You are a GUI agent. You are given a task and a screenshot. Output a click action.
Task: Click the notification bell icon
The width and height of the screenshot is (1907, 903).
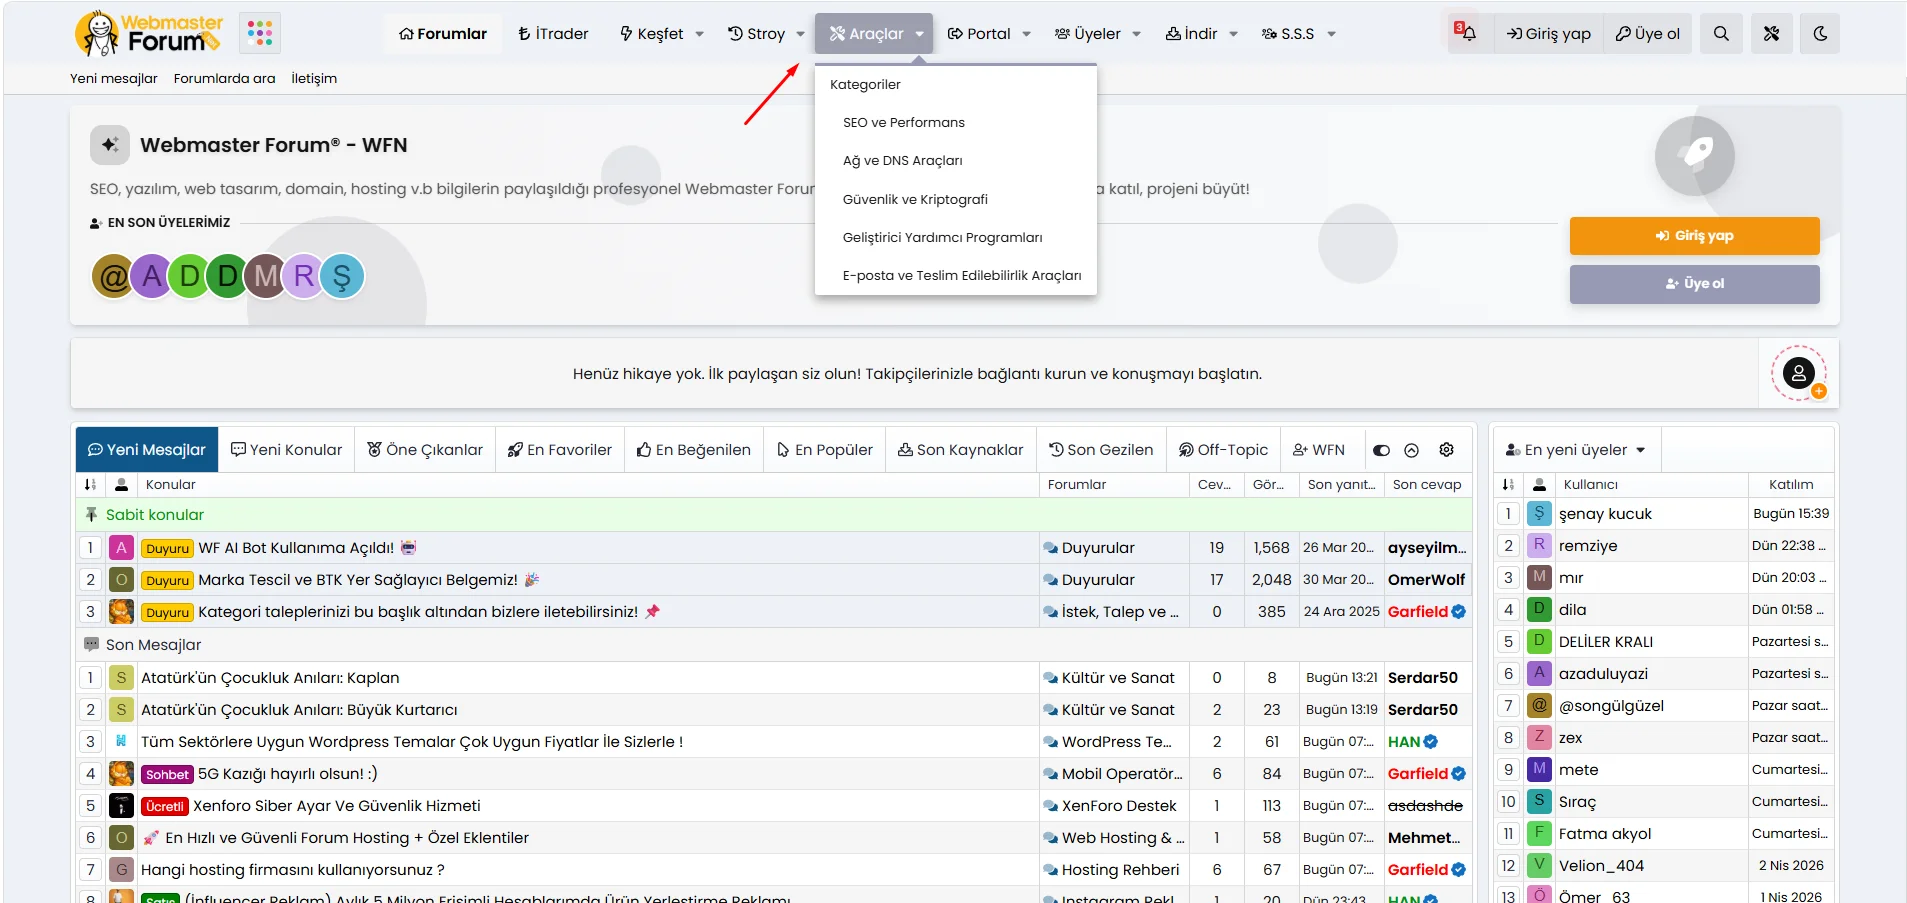click(1465, 33)
